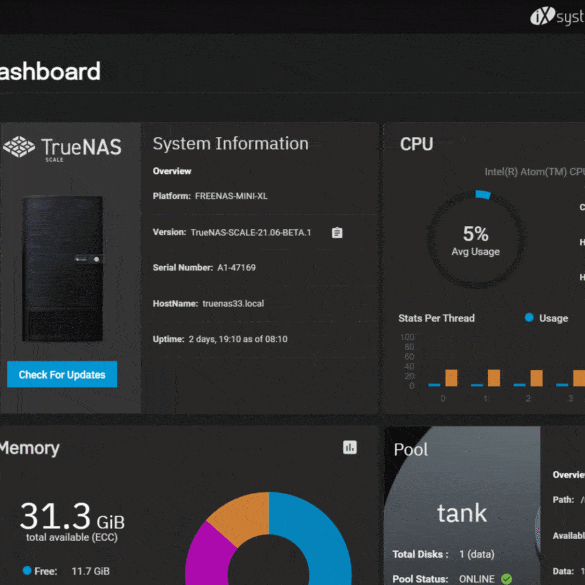
Task: Click the green ONLINE pool status checkmark
Action: 507,579
